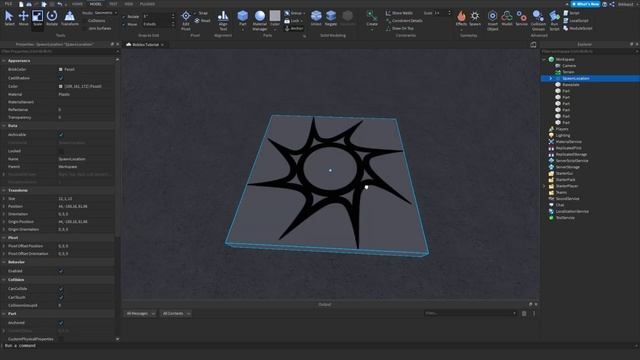Screen dimensions: 640x360
Task: Insert a ModuleScript from Advanced section
Action: [x=578, y=29]
